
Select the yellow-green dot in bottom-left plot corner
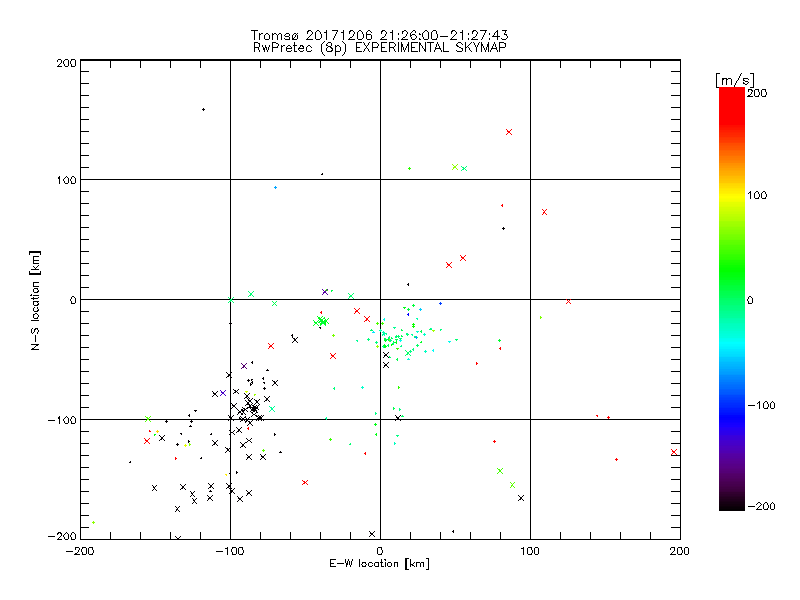93,522
